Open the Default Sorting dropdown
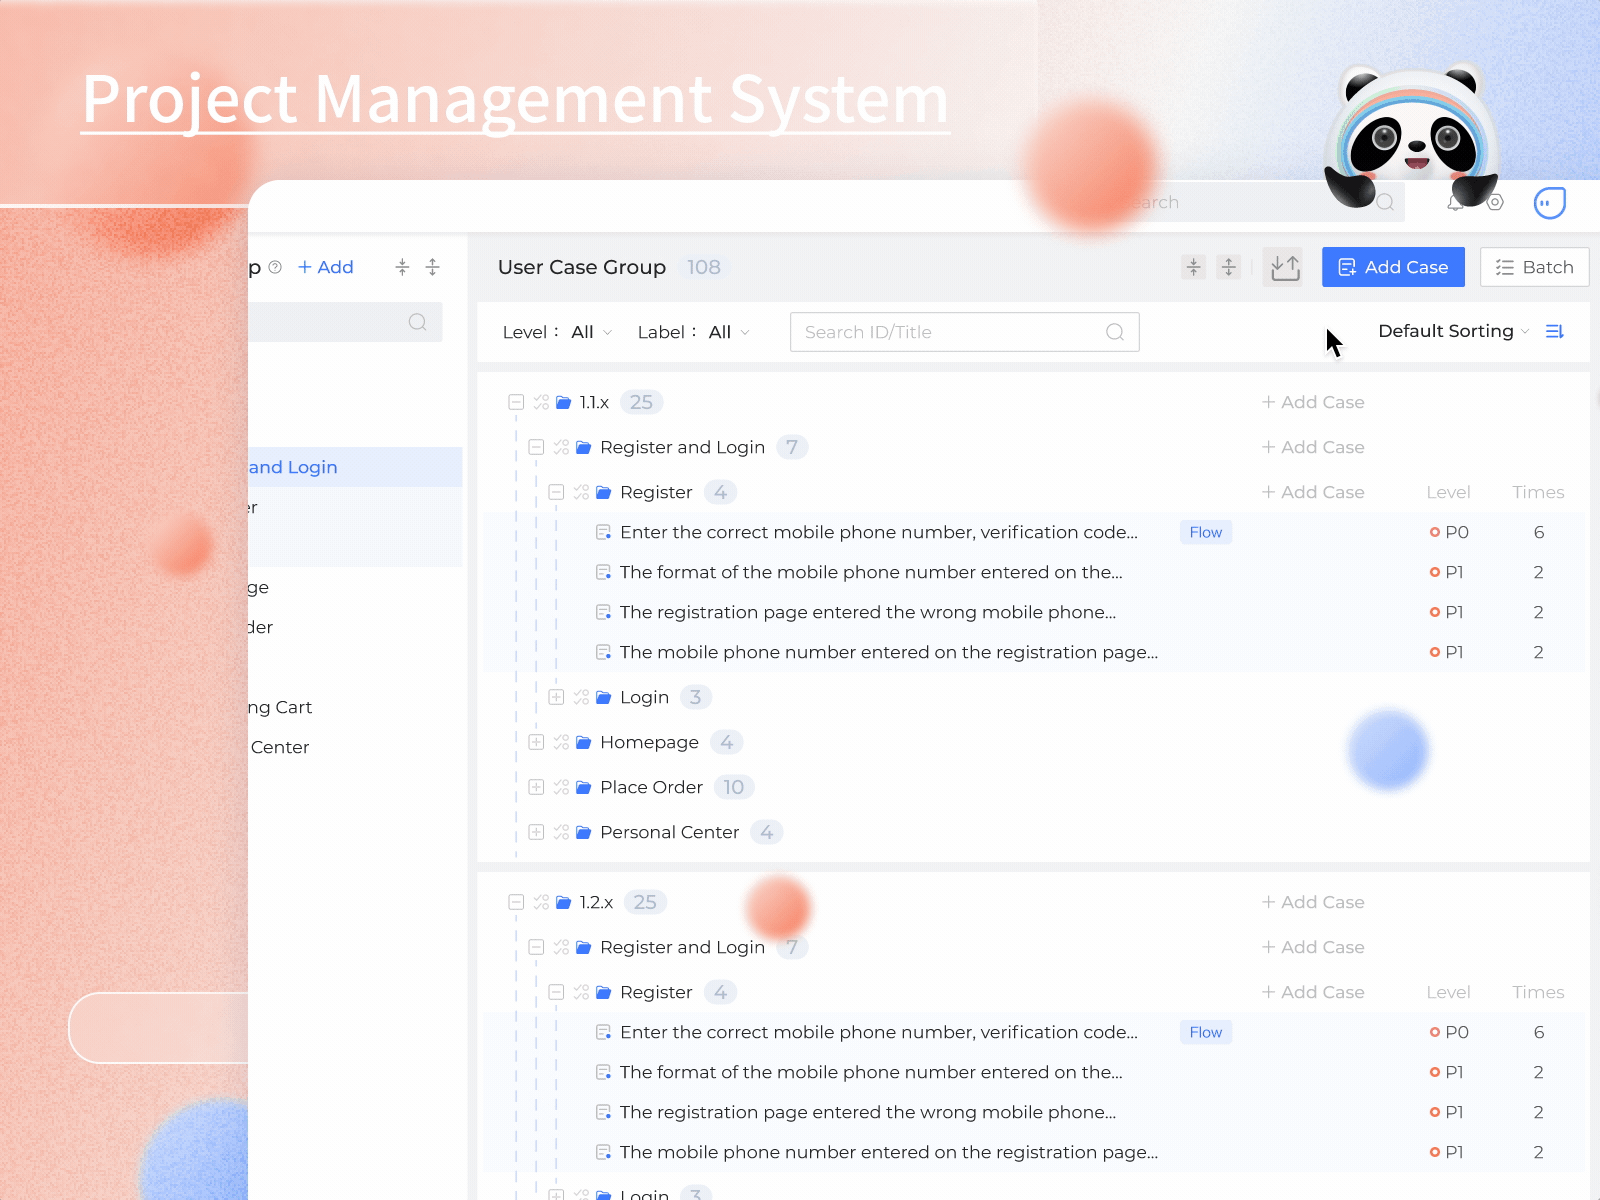The width and height of the screenshot is (1600, 1200). (1453, 331)
